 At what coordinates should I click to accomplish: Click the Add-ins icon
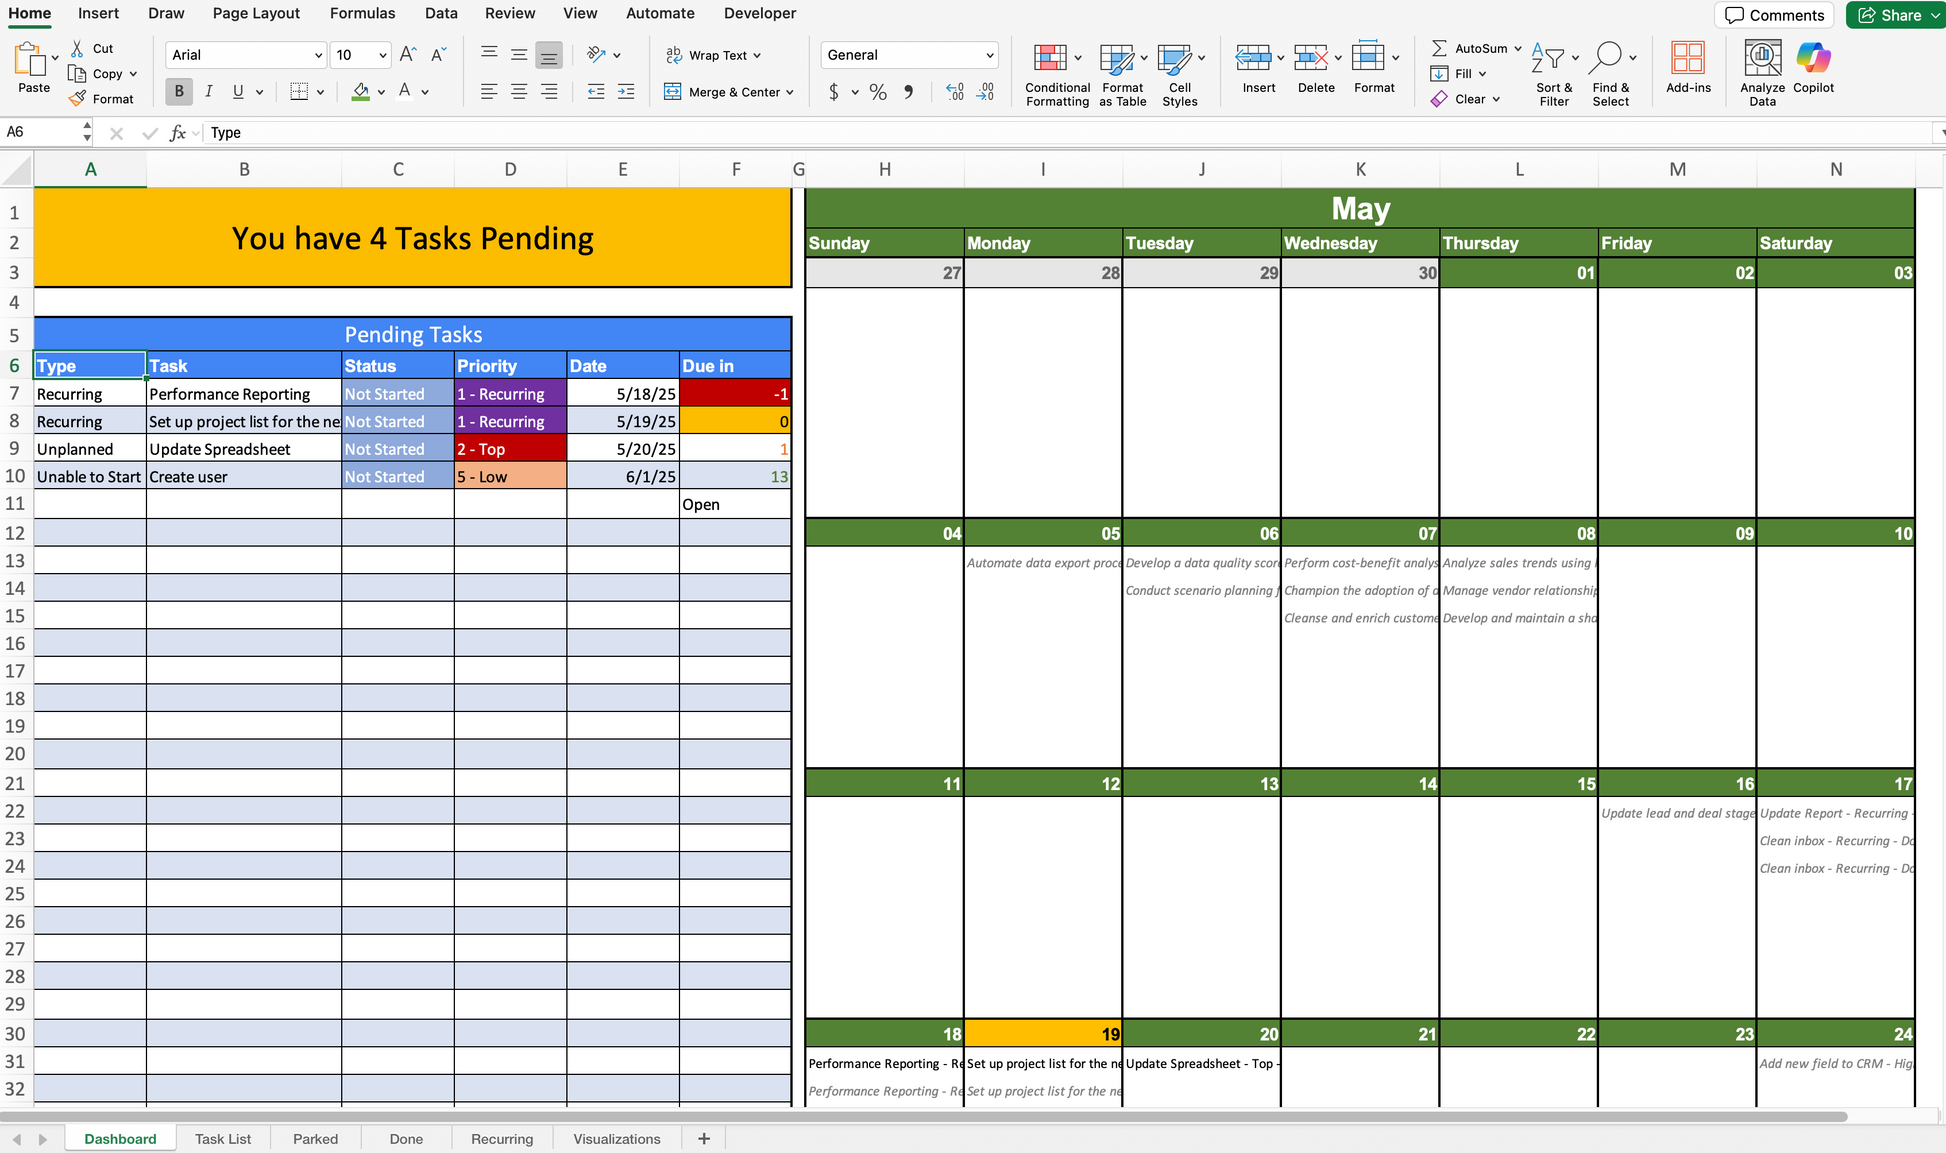pos(1688,59)
